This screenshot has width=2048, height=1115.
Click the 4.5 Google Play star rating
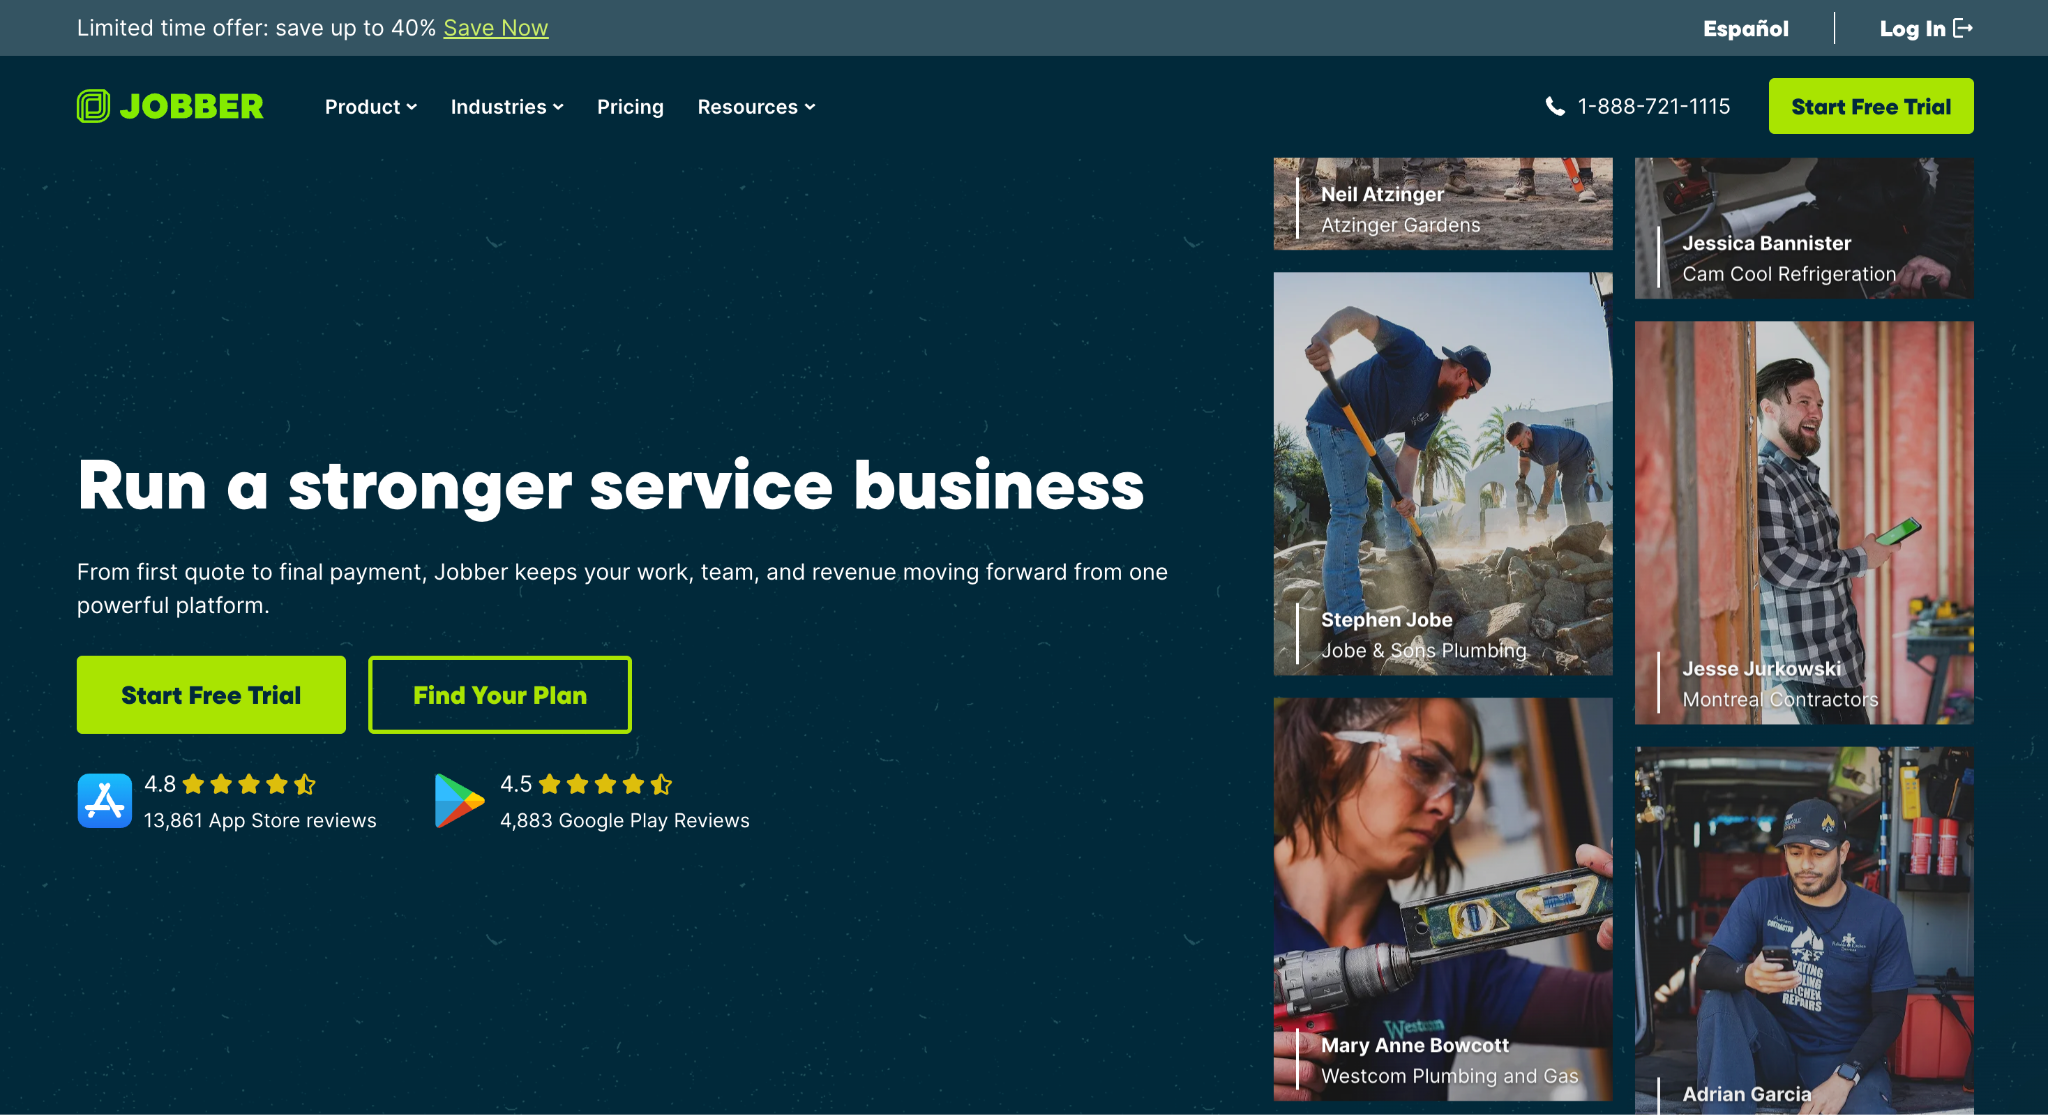[x=605, y=784]
